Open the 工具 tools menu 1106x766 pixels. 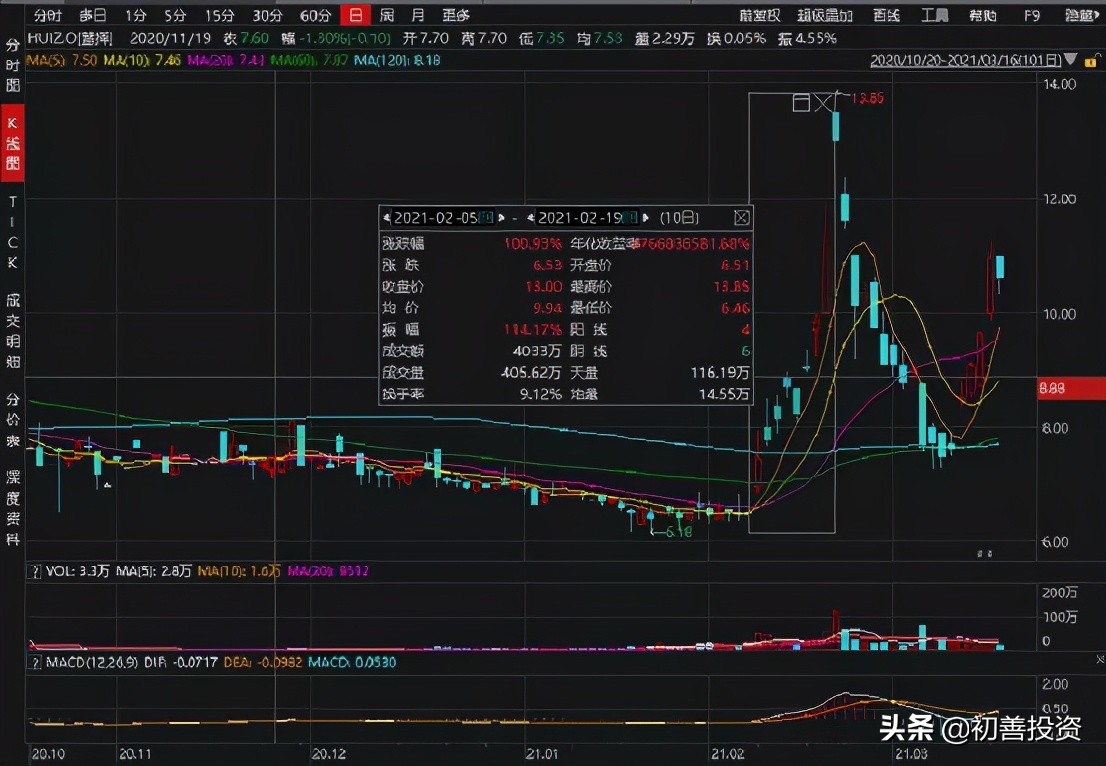[934, 15]
